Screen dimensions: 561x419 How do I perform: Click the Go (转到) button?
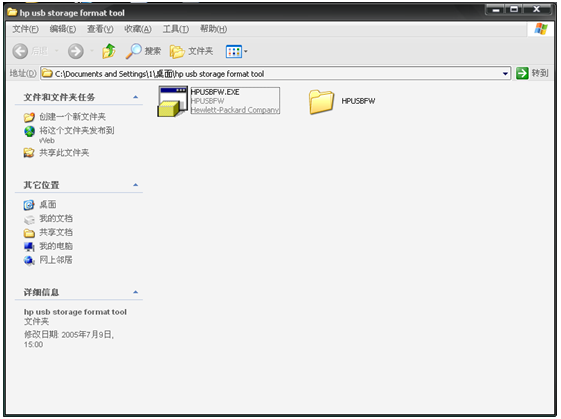(x=532, y=73)
